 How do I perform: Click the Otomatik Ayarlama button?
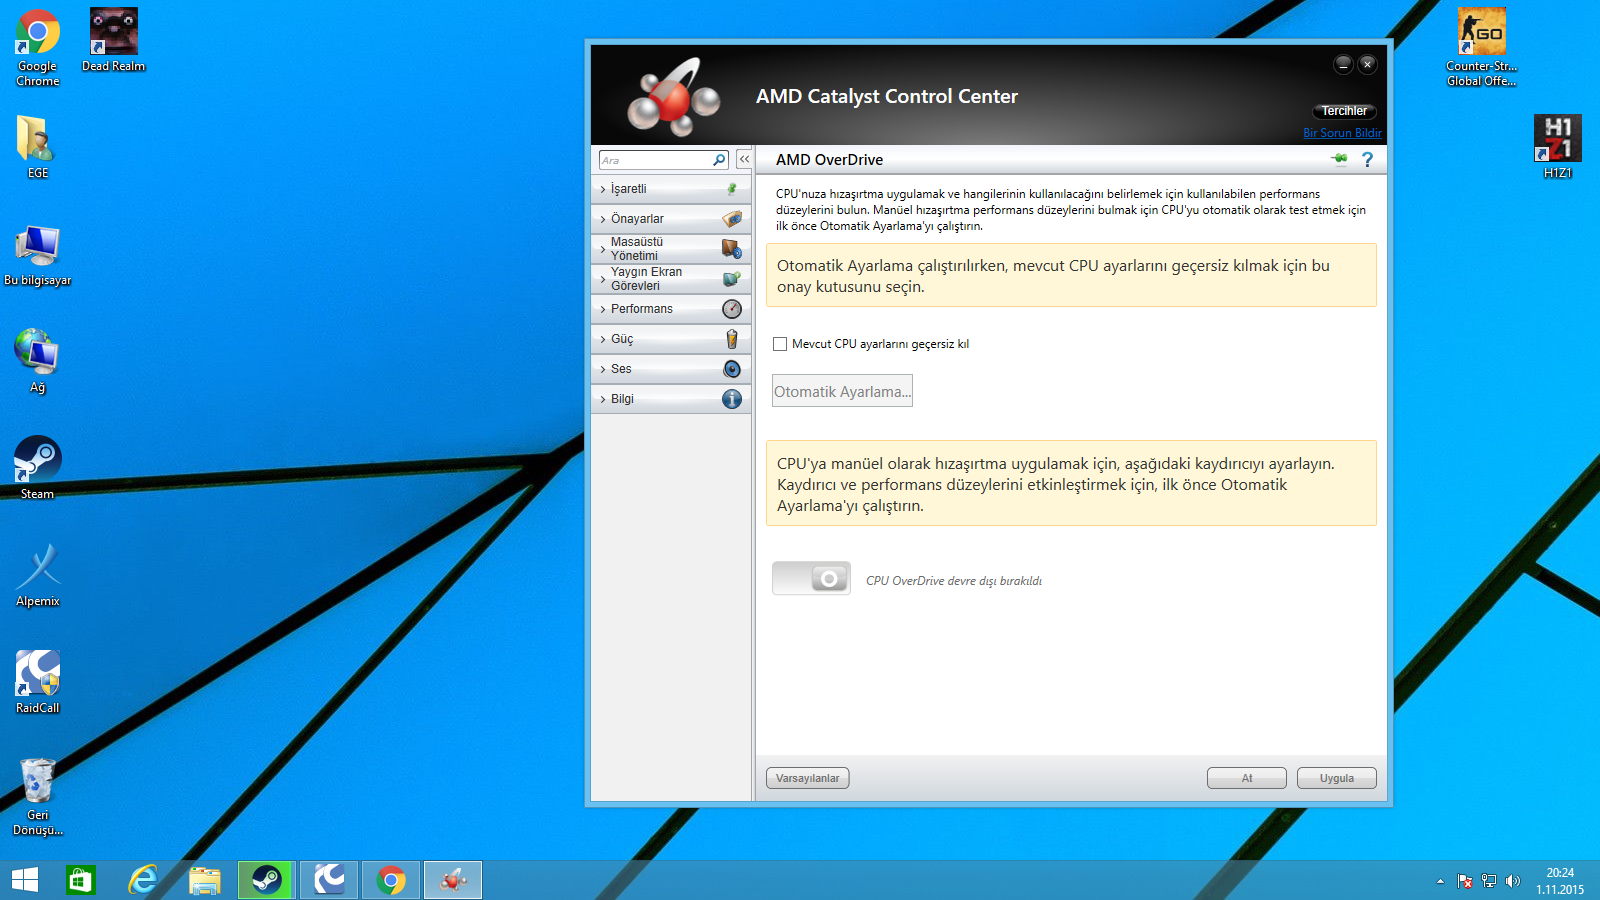click(x=842, y=391)
